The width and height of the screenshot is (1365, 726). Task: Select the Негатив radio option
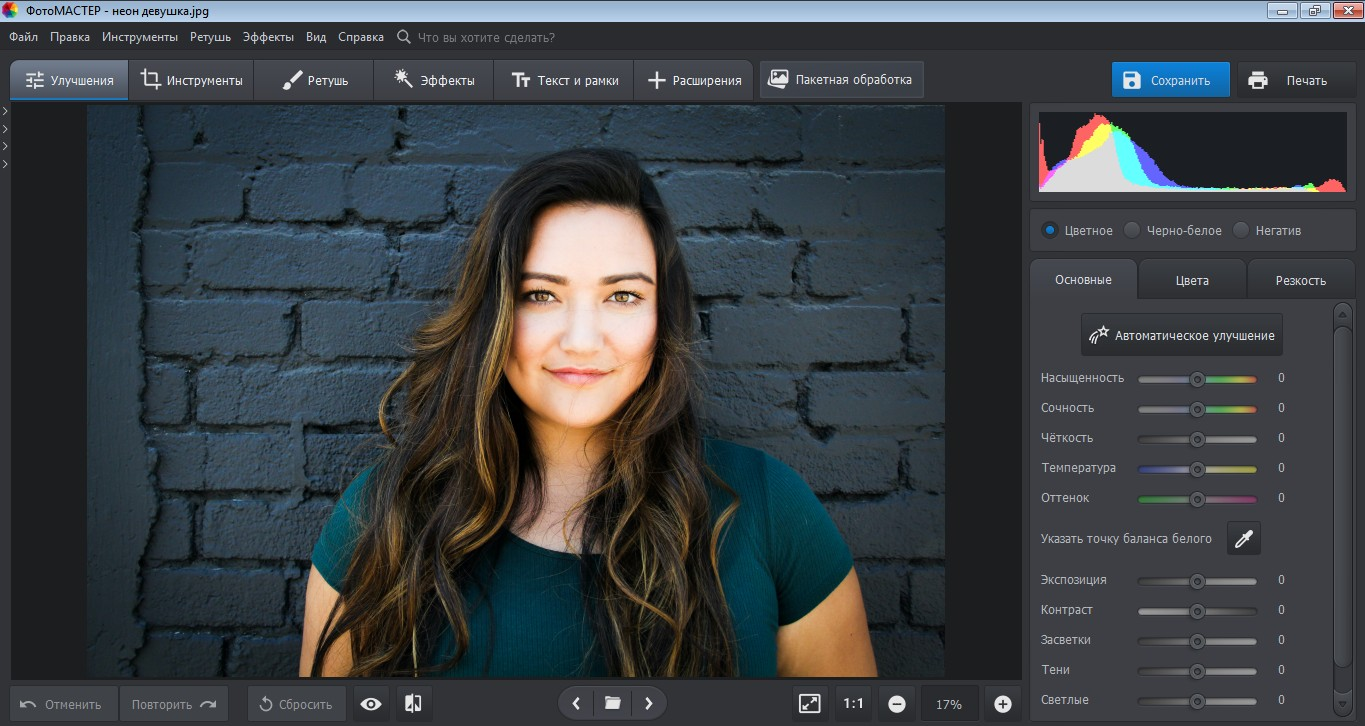[x=1241, y=230]
